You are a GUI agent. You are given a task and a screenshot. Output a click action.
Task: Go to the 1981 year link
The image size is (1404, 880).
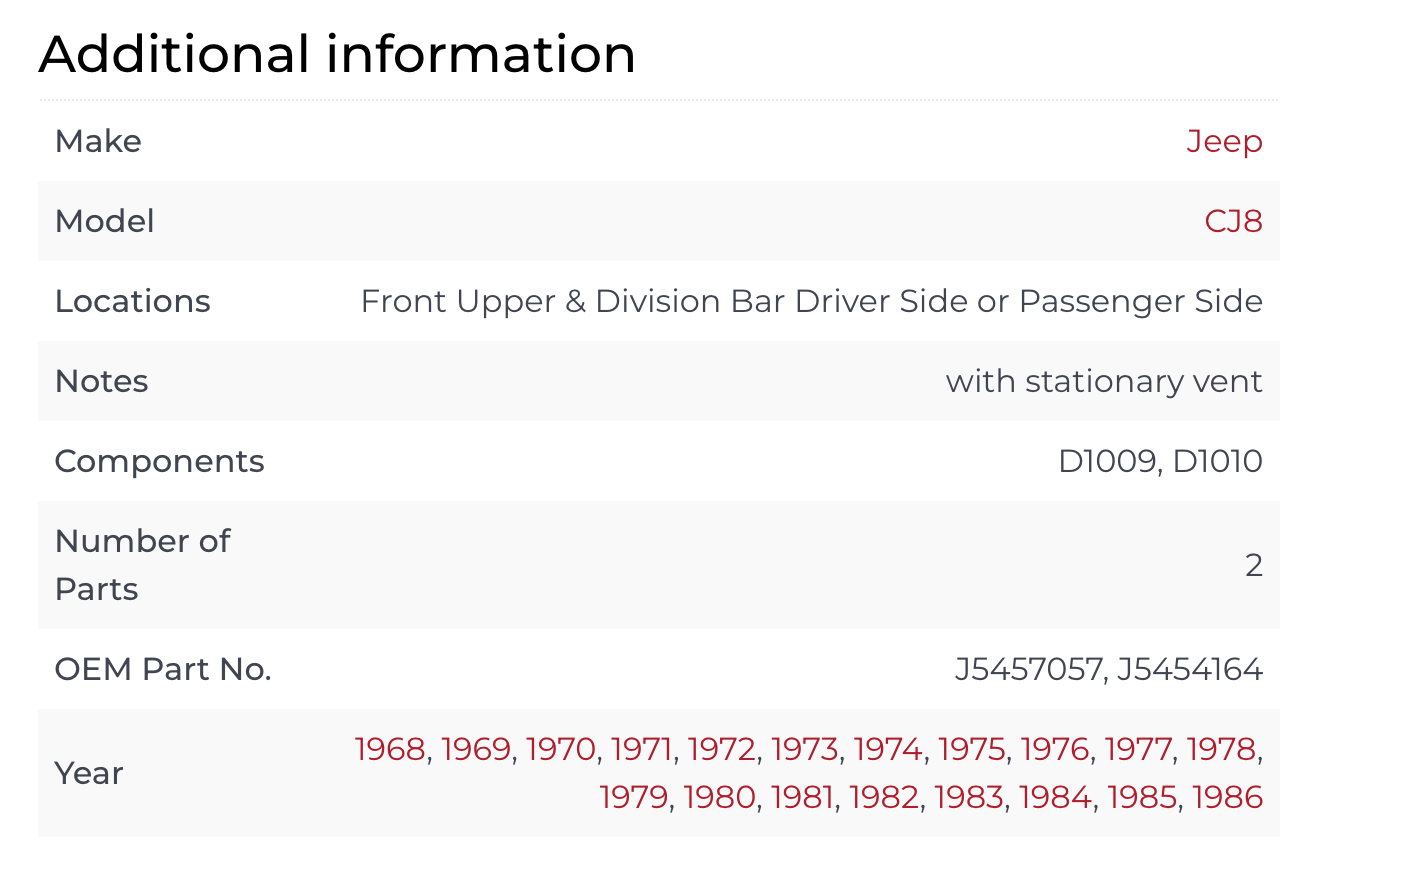click(x=802, y=797)
